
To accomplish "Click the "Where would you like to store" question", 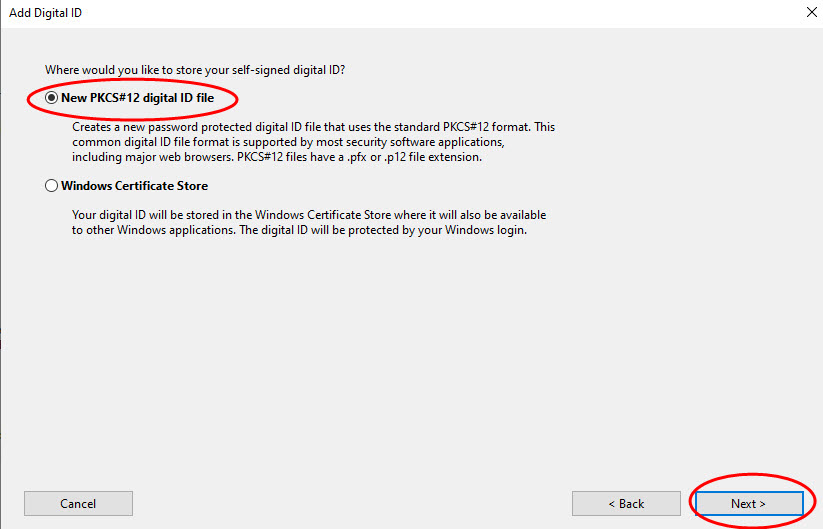I will 194,70.
